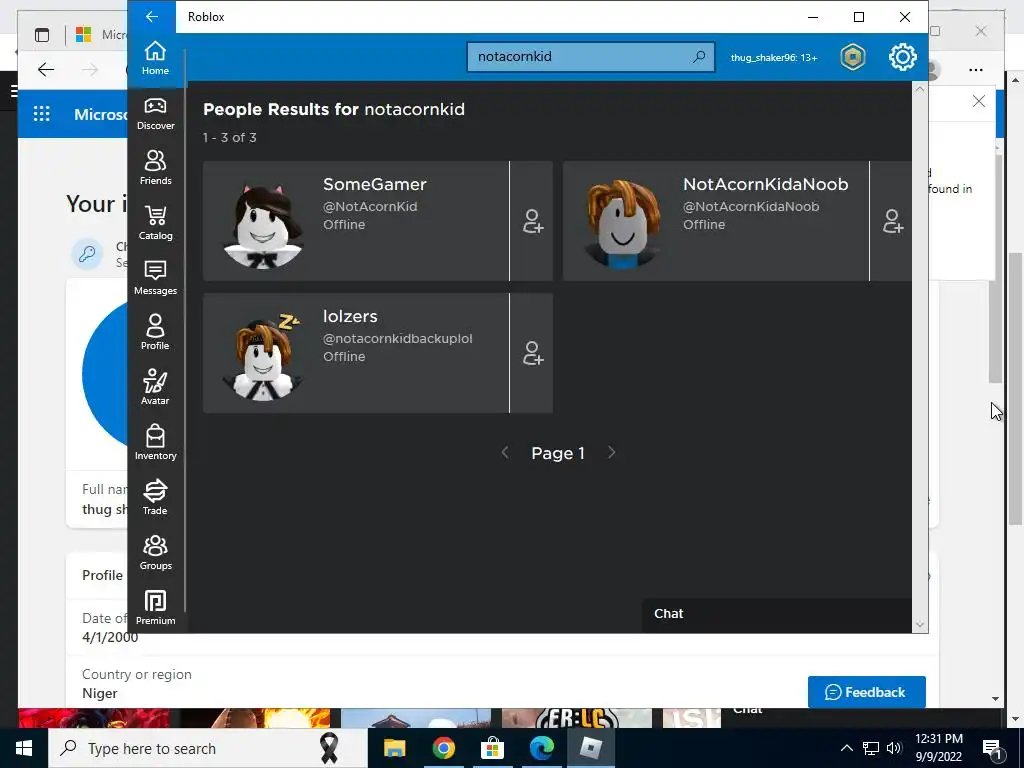Open the Avatar editor
The height and width of the screenshot is (768, 1024).
click(155, 387)
